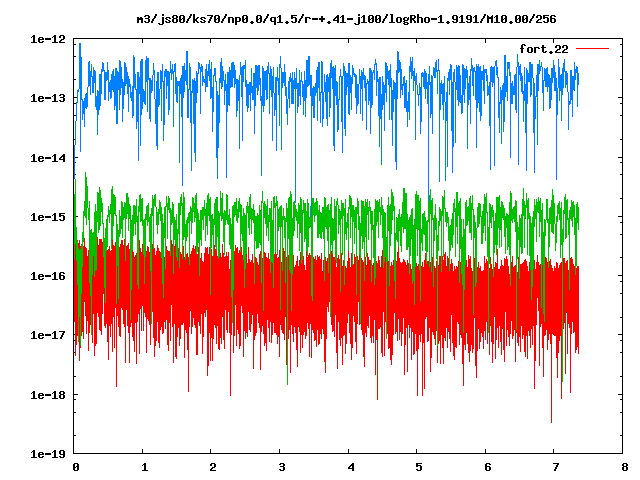Click x-axis label 1
Image resolution: width=640 pixels, height=480 pixels.
[x=144, y=467]
